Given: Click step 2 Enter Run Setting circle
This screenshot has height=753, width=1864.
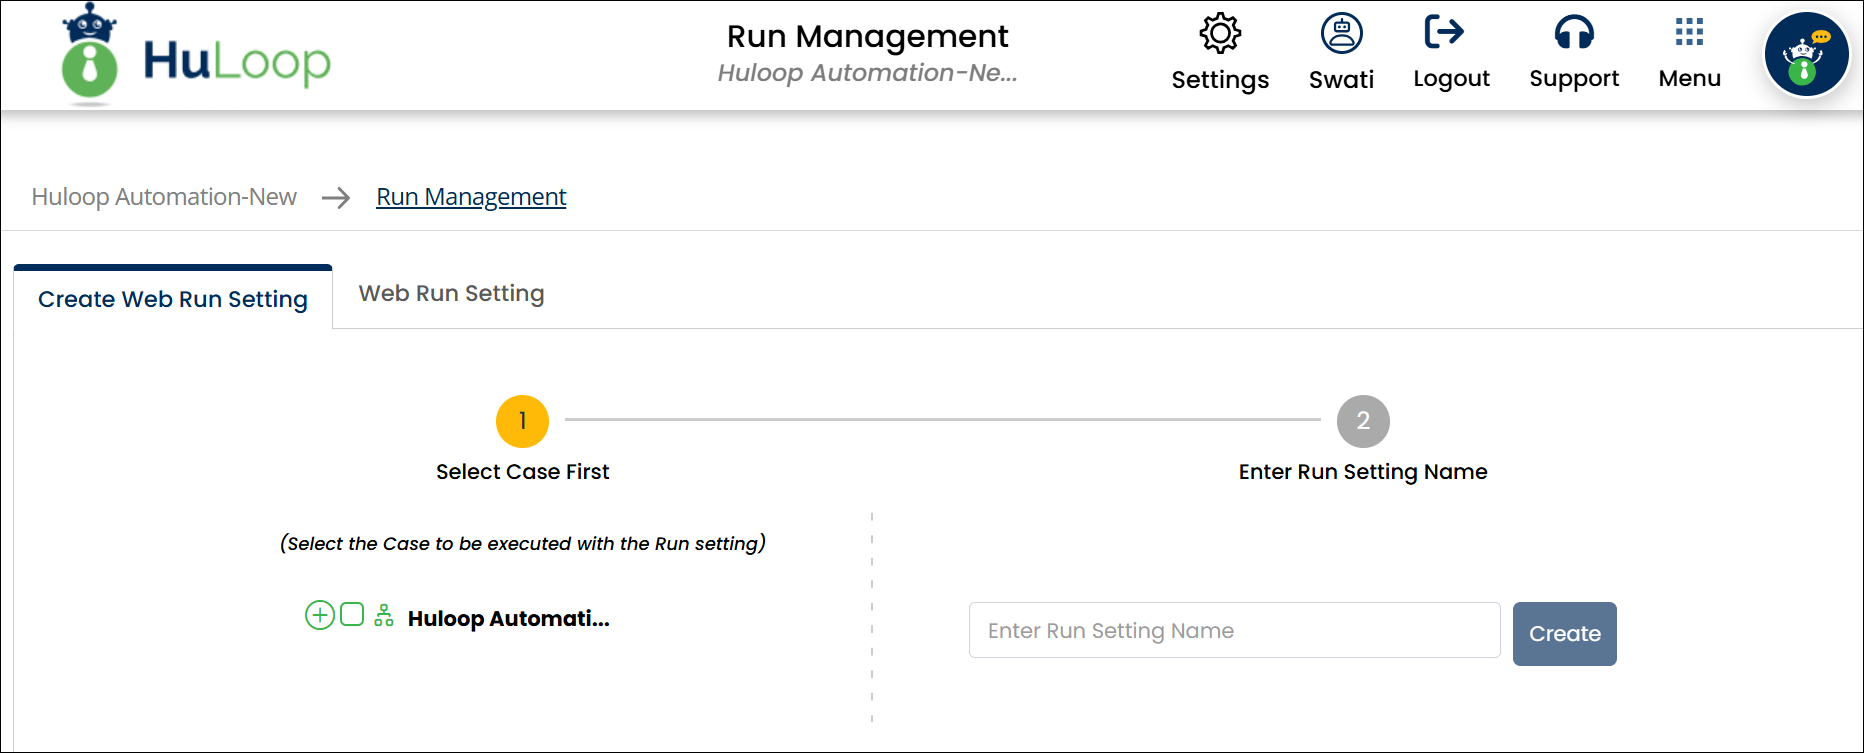Looking at the screenshot, I should [1362, 421].
